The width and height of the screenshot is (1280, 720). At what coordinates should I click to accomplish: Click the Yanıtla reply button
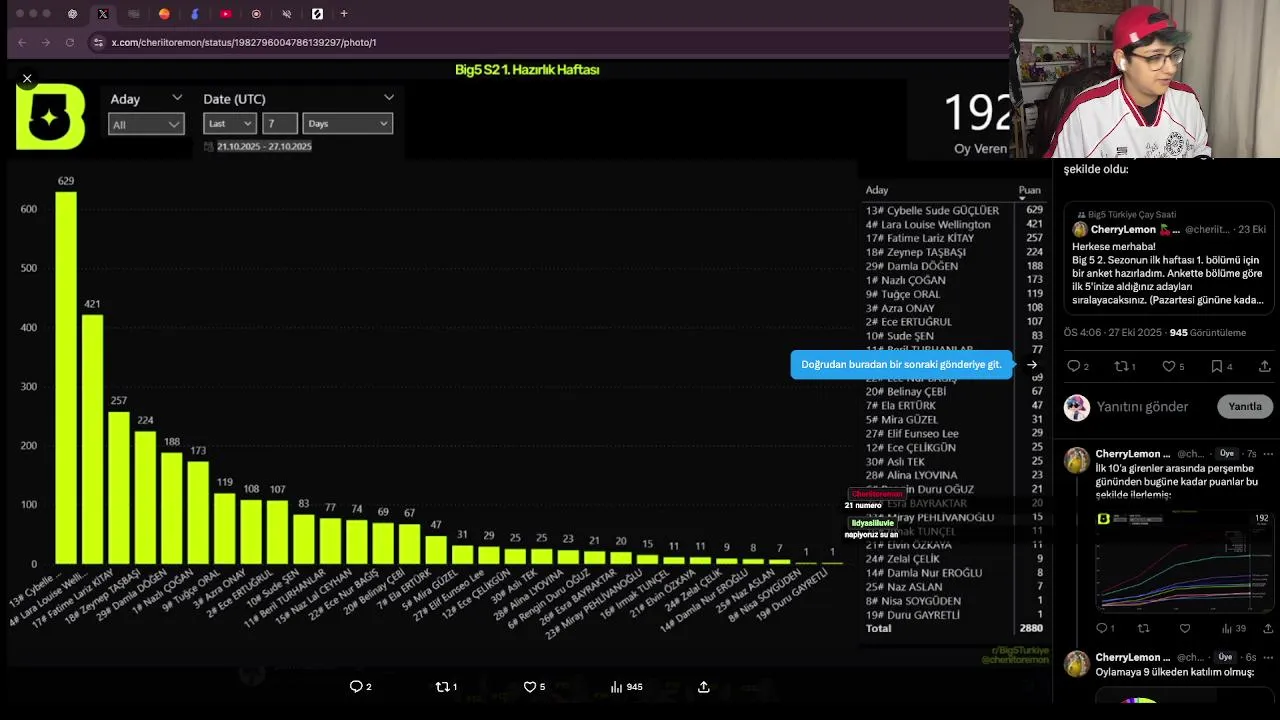pyautogui.click(x=1245, y=406)
